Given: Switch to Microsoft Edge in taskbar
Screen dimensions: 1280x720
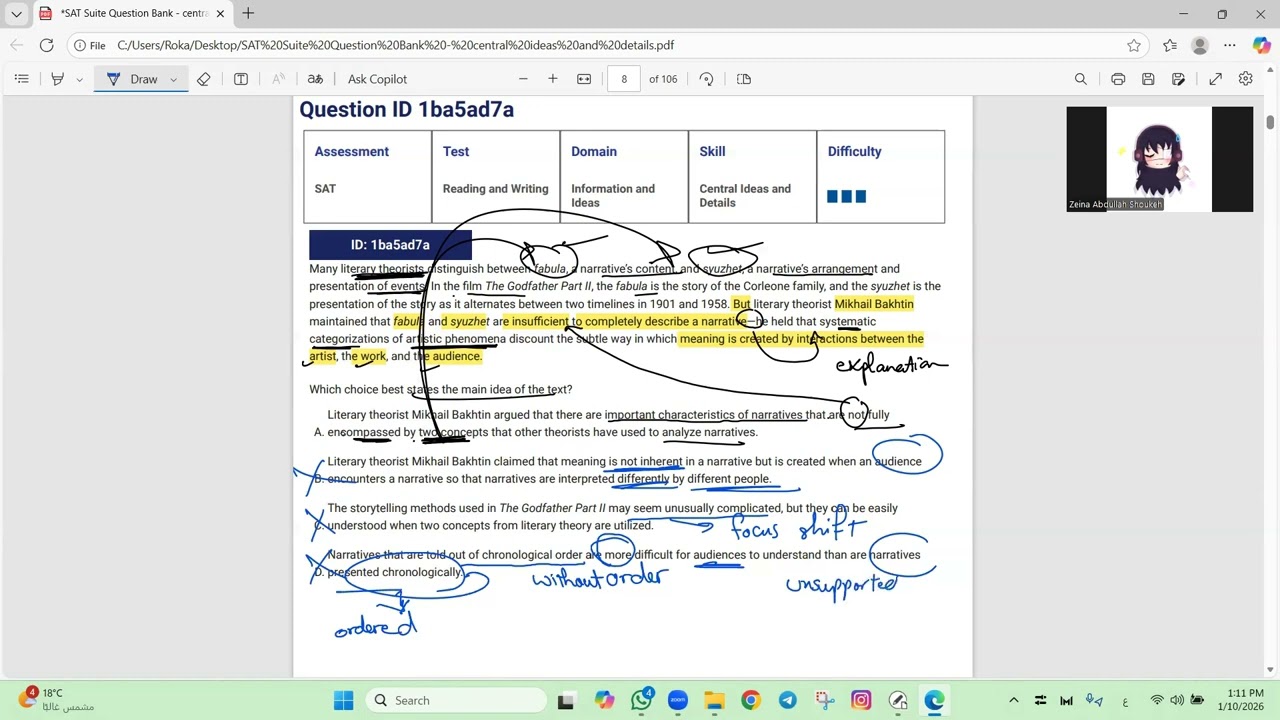Looking at the screenshot, I should tap(934, 700).
